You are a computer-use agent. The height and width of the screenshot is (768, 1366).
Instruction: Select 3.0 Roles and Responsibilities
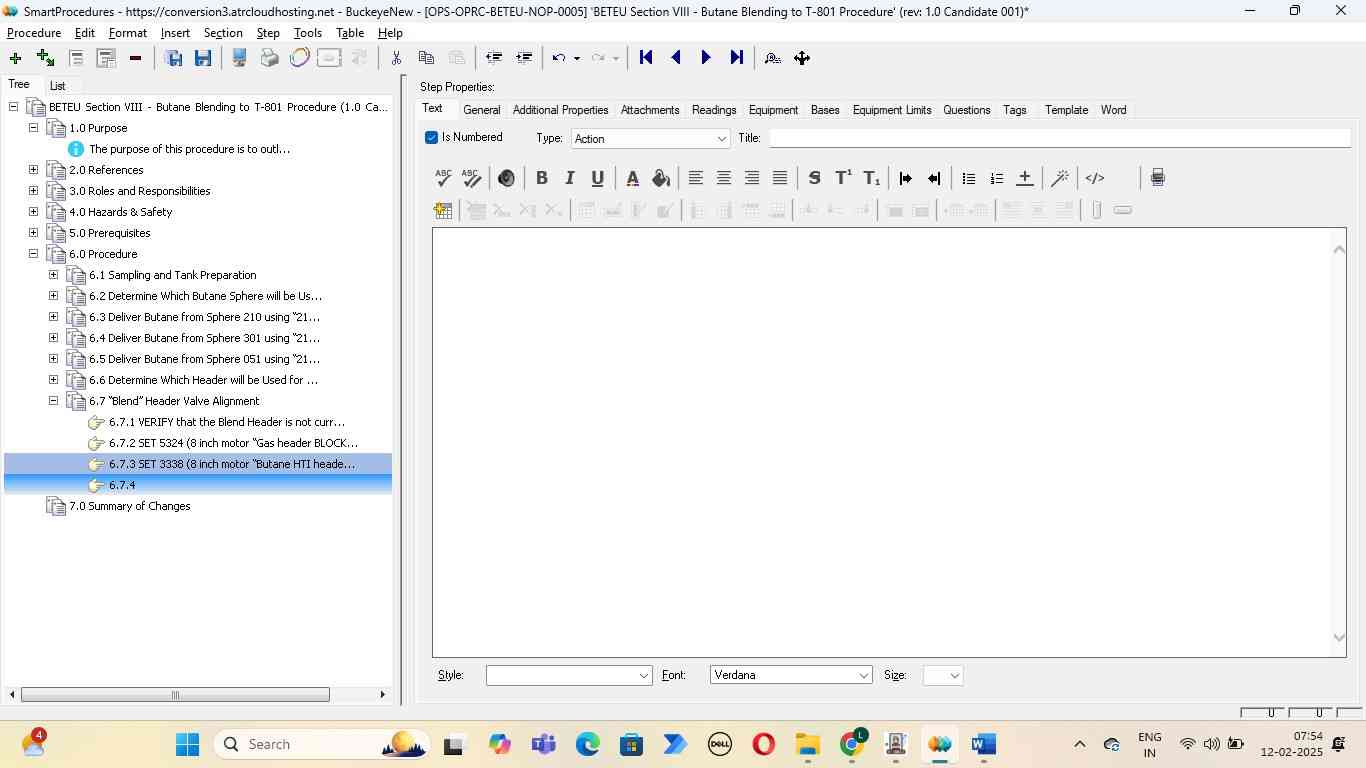(139, 191)
